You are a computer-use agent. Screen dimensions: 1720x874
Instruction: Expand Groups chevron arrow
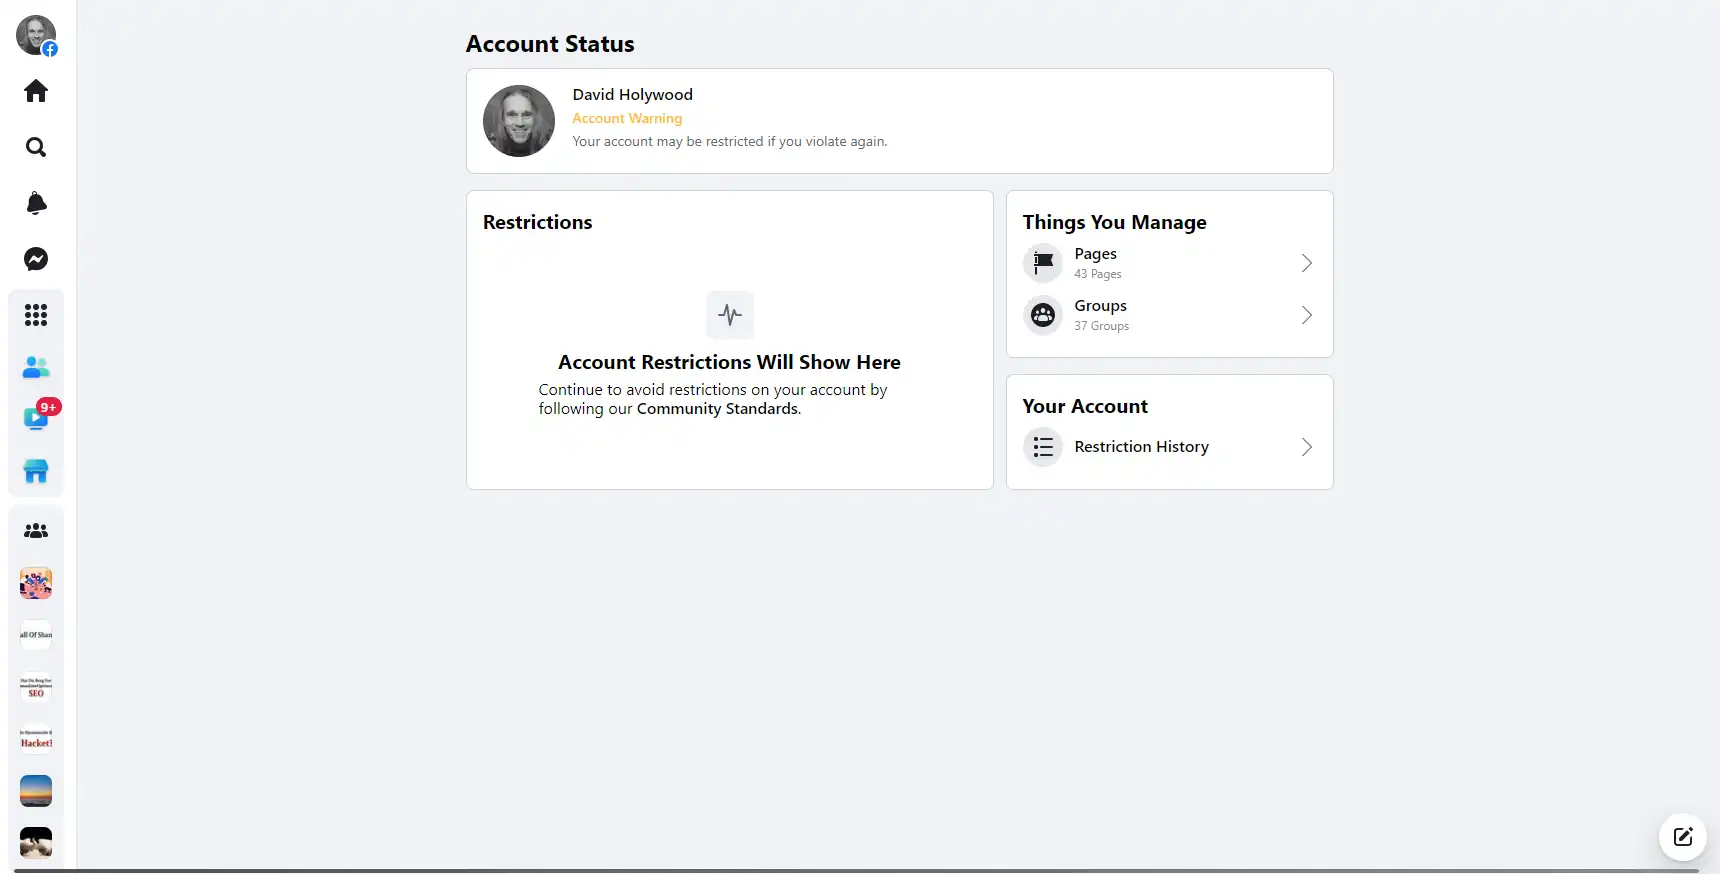tap(1306, 315)
